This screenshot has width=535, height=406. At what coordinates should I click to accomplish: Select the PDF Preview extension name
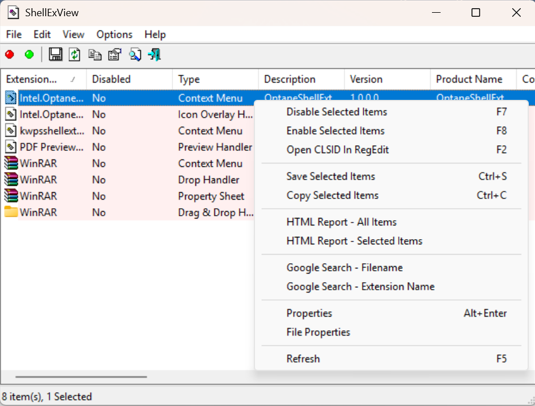[x=52, y=147]
